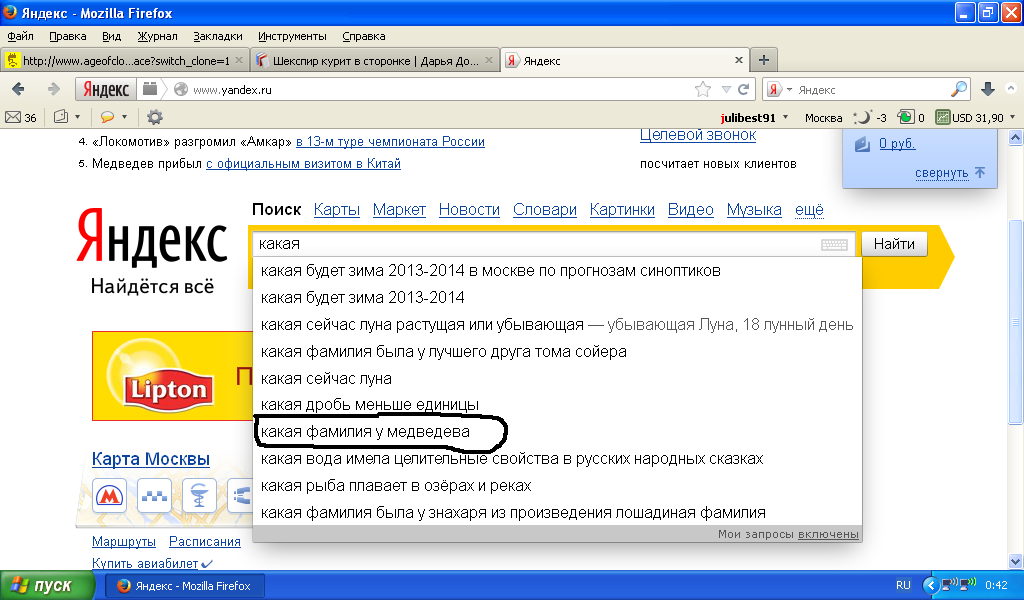This screenshot has width=1024, height=600.
Task: Open the search engine selector dropdown
Action: (790, 89)
